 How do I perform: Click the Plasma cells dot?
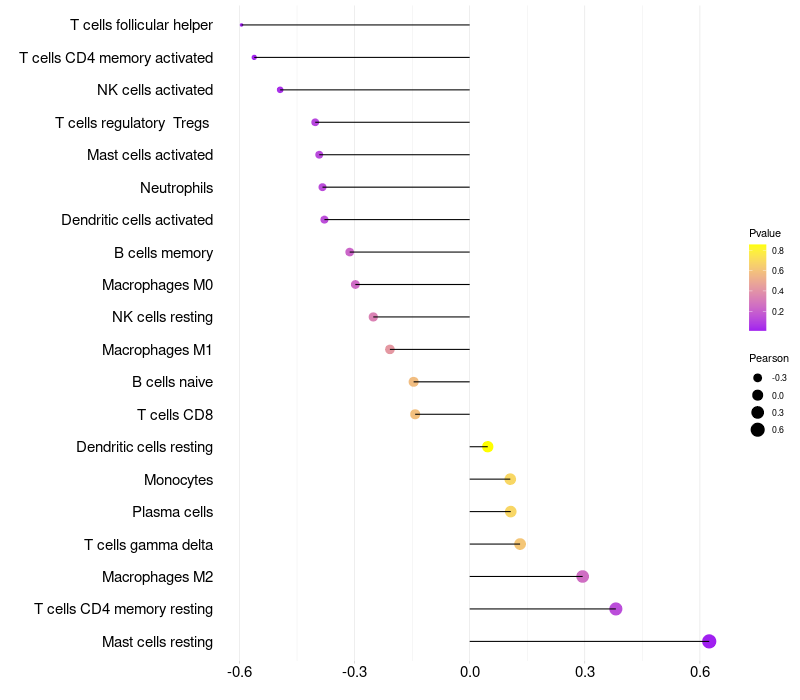point(510,511)
